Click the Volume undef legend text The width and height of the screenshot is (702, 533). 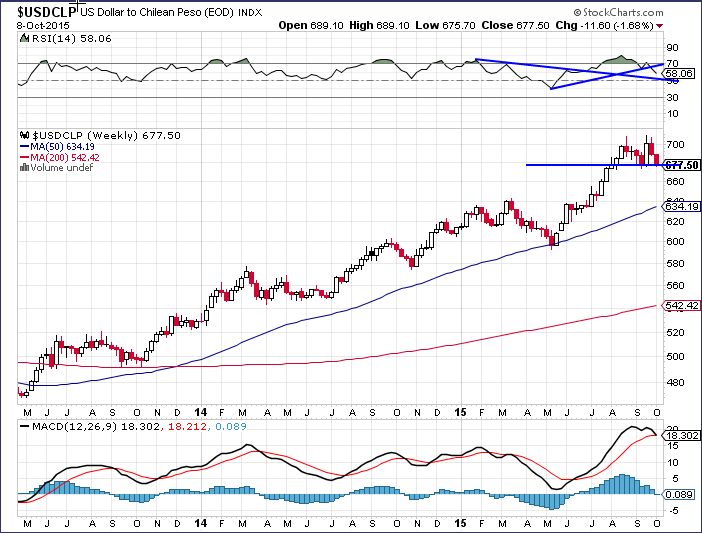[62, 167]
